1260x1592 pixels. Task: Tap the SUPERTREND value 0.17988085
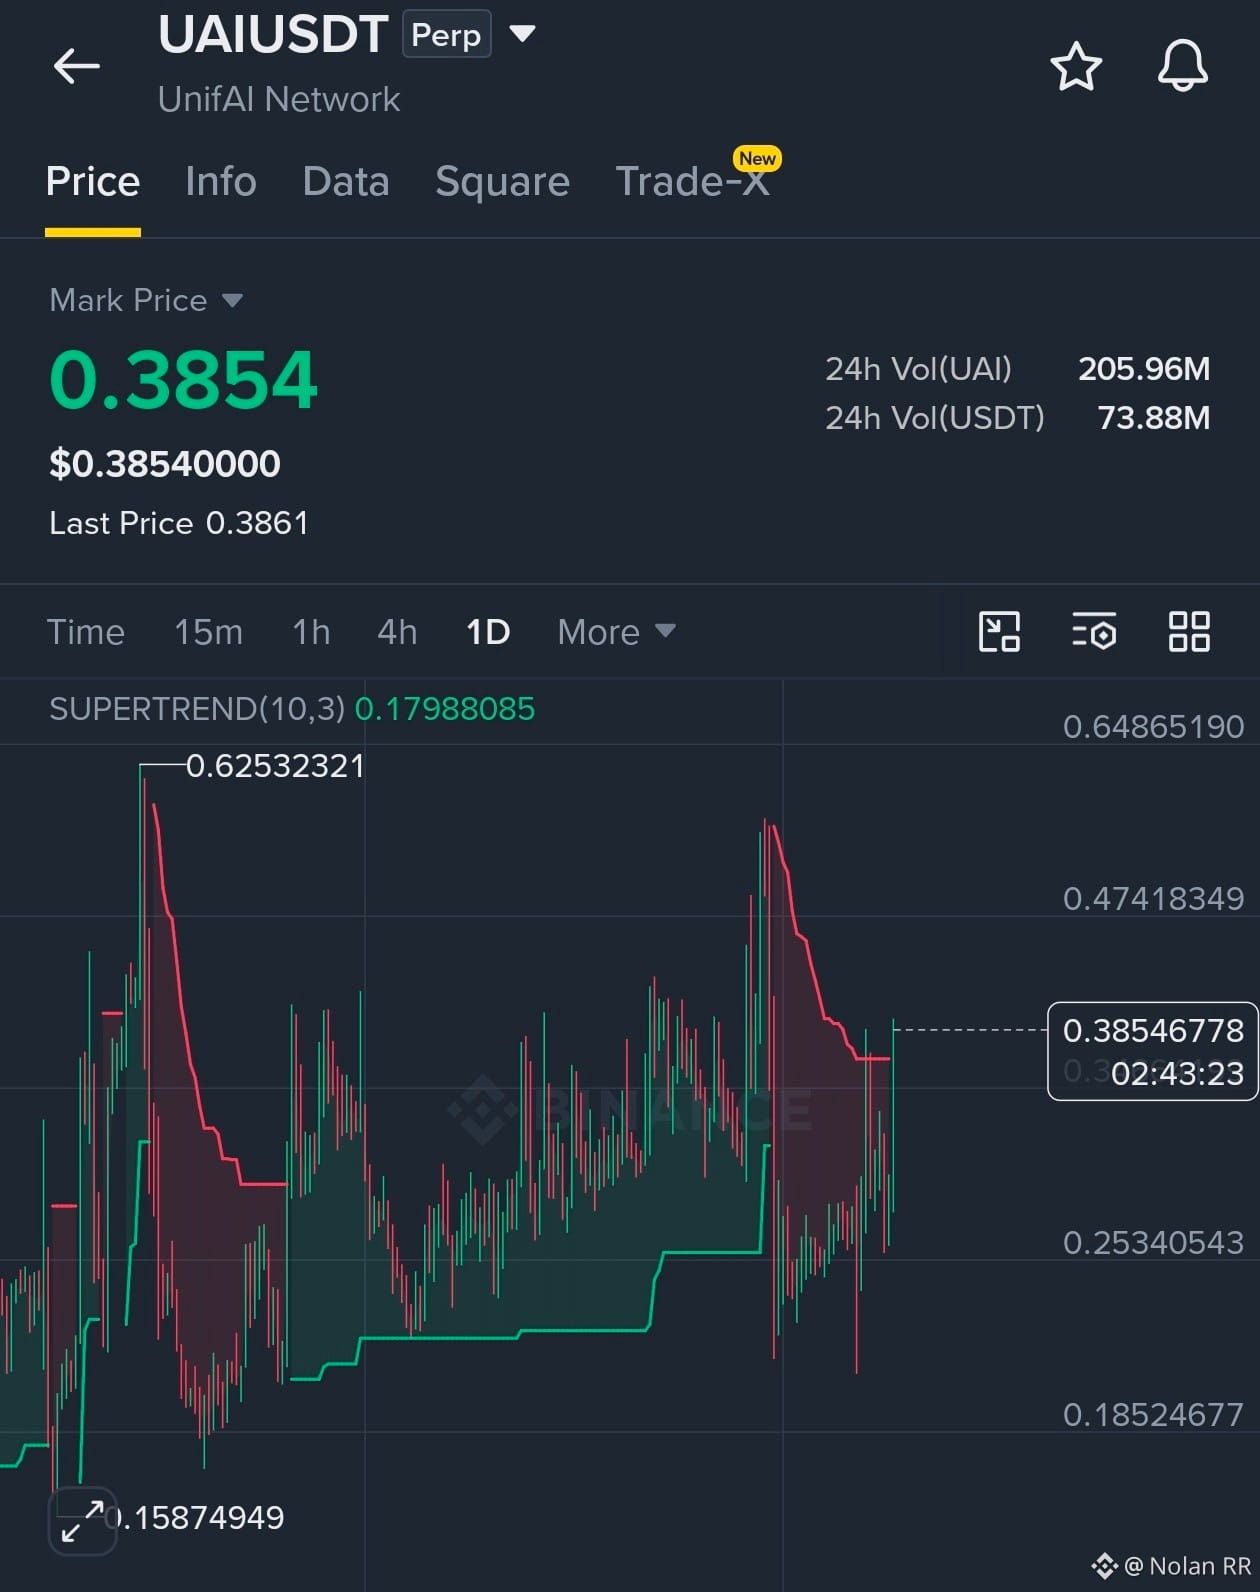point(445,709)
